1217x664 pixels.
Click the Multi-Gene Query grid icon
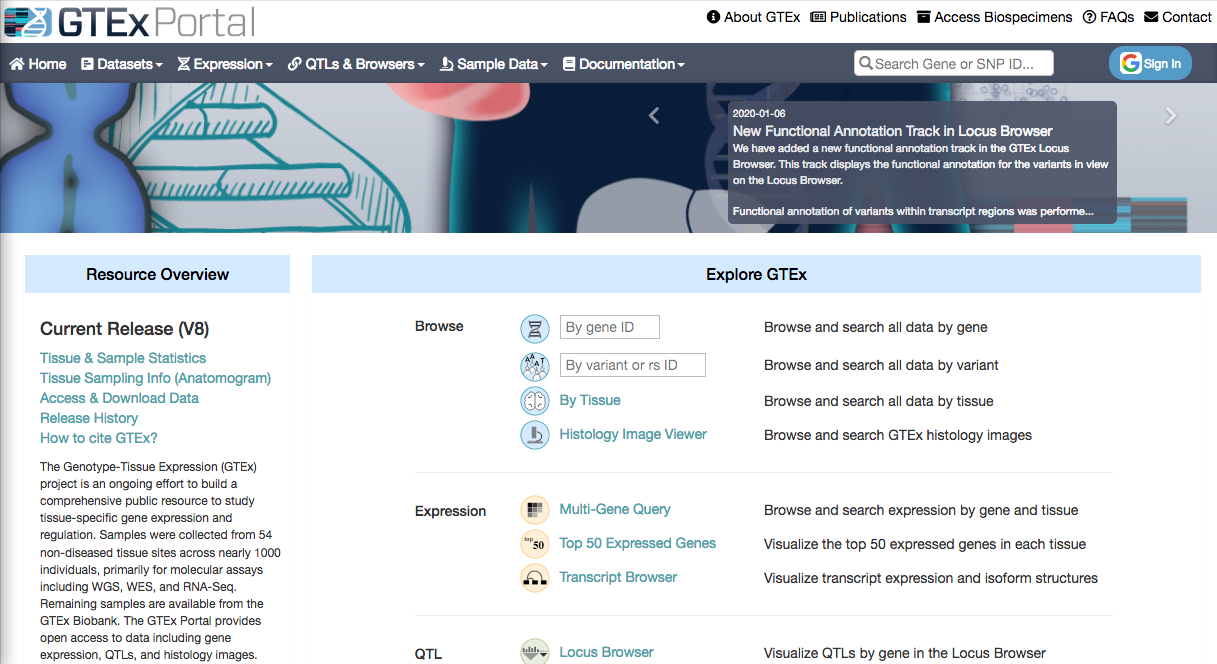tap(535, 510)
